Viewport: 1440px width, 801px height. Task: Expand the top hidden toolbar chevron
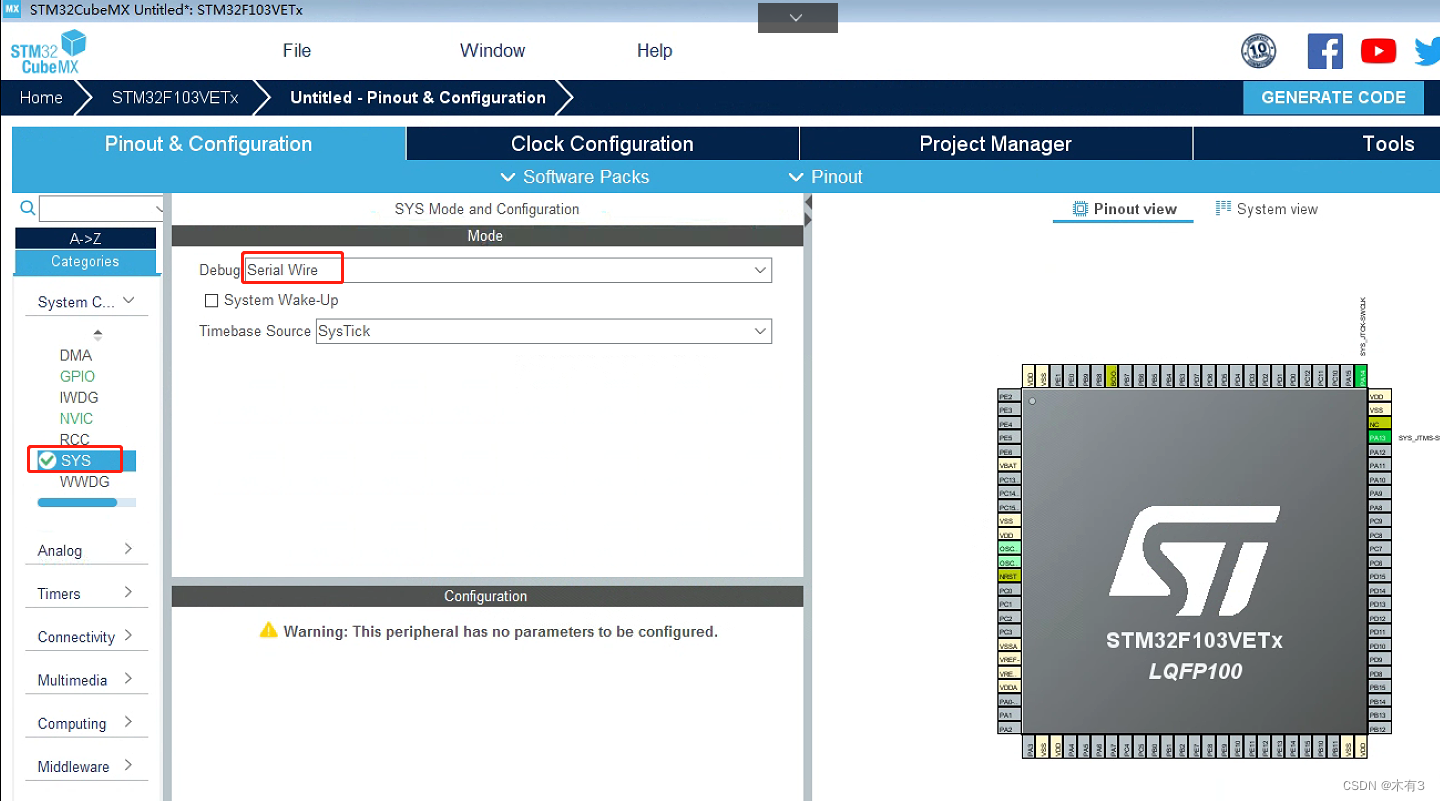tap(797, 17)
